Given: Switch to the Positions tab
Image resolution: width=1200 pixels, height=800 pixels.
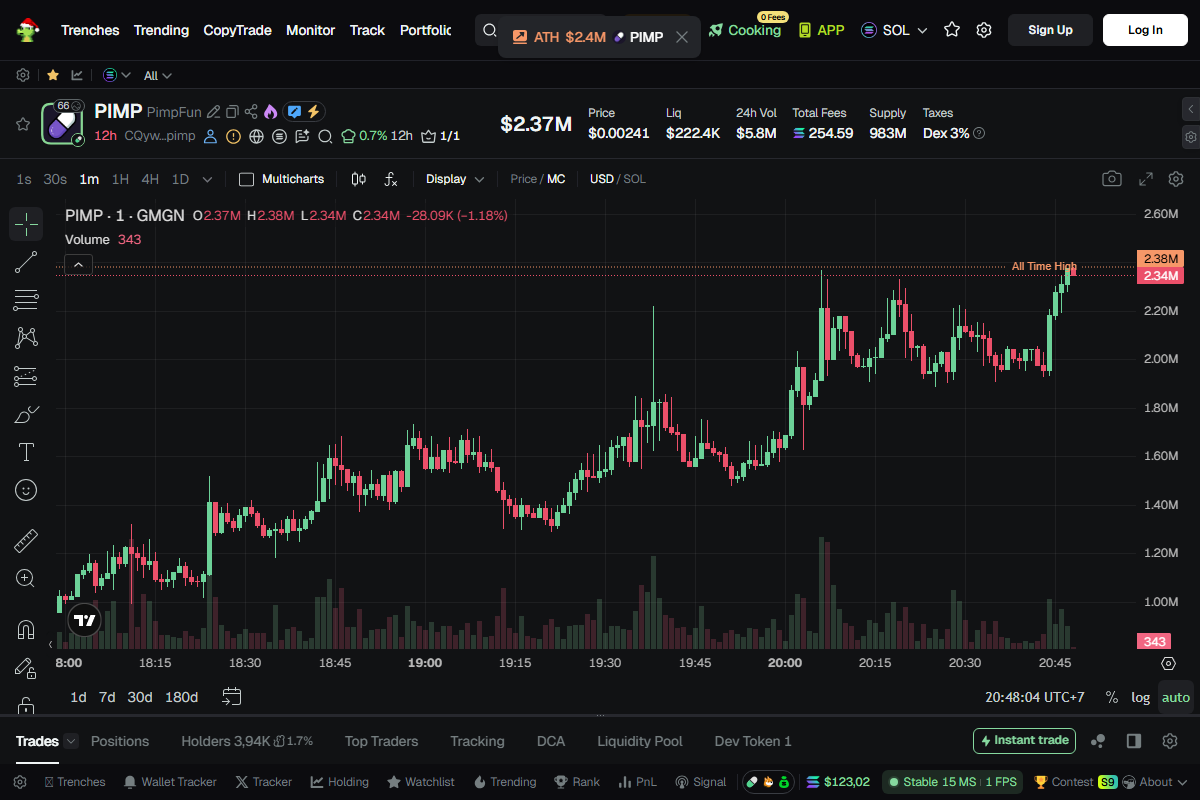Looking at the screenshot, I should (120, 741).
